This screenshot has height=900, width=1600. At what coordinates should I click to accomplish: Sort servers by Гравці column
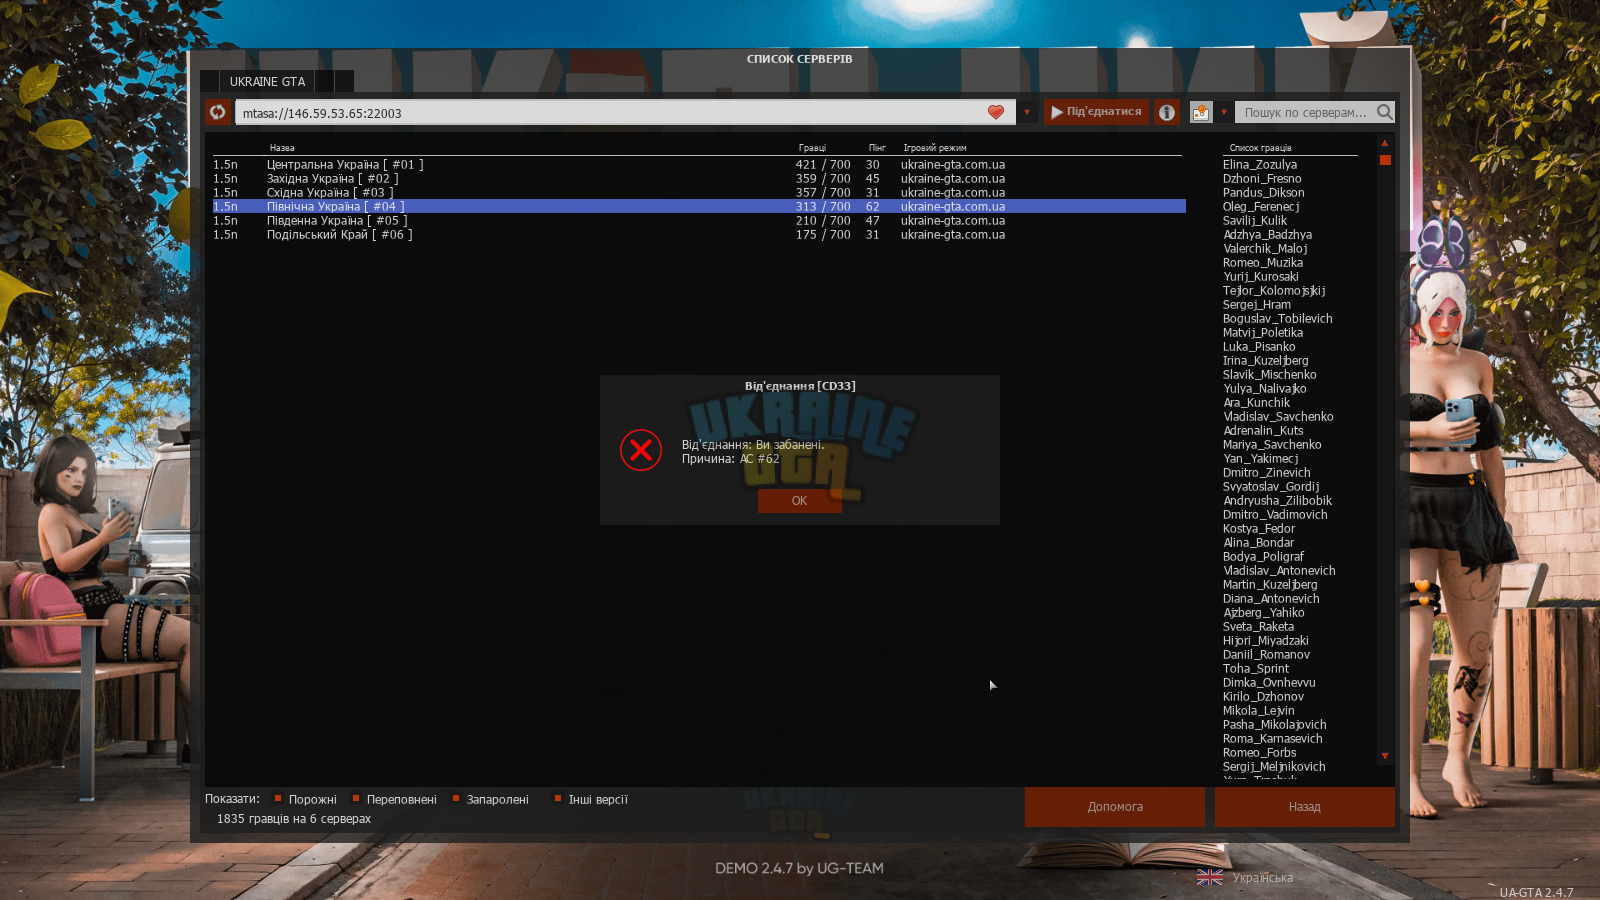tap(812, 148)
